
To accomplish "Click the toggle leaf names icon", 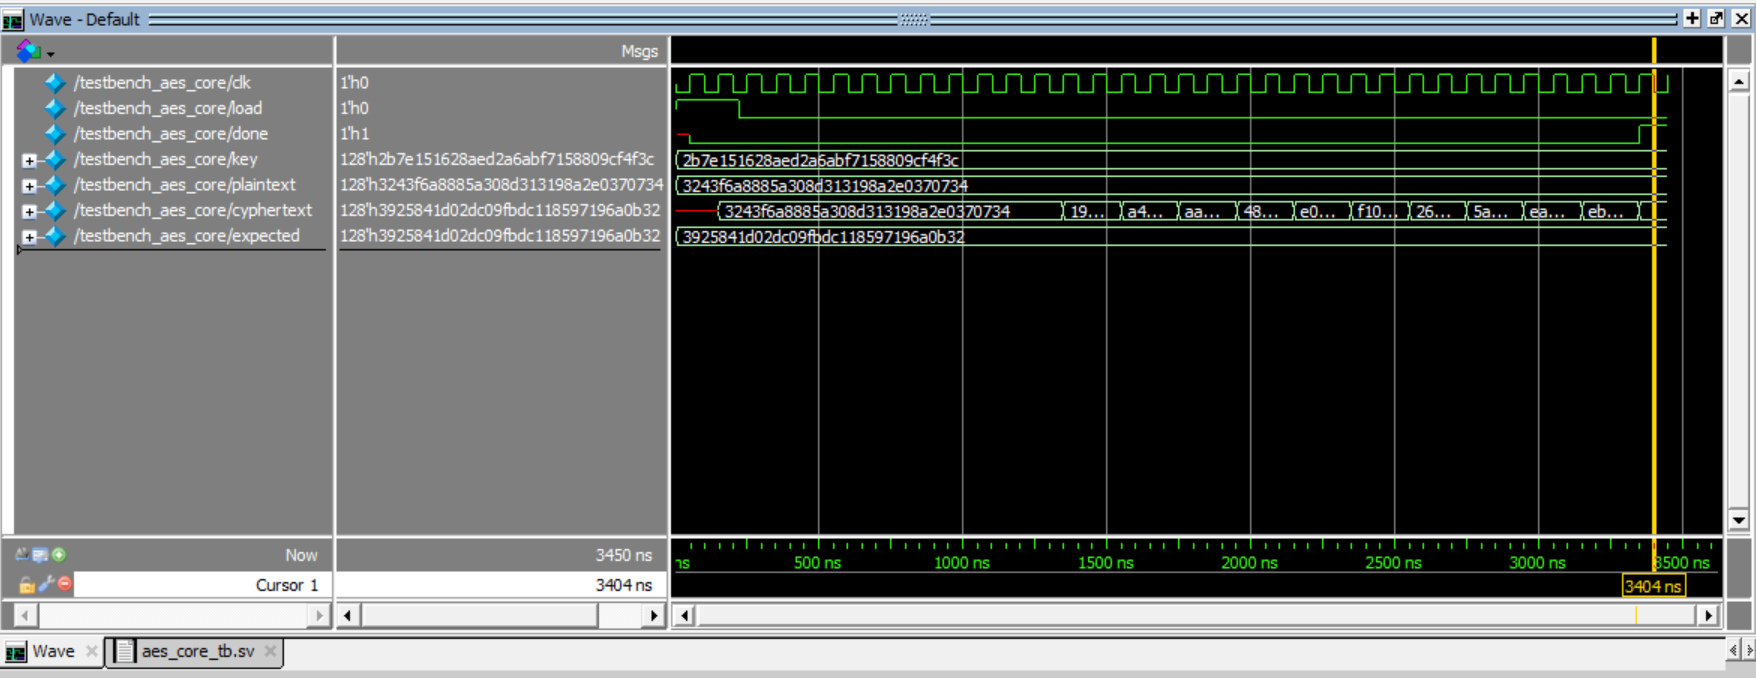I will (x=22, y=555).
